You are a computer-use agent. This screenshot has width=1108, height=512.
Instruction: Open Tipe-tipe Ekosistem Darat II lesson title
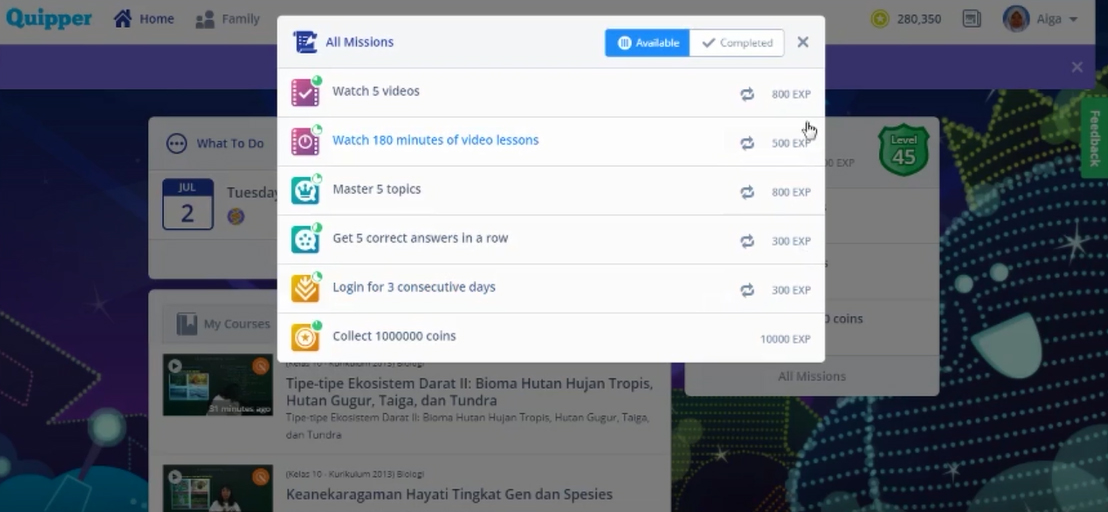[469, 392]
